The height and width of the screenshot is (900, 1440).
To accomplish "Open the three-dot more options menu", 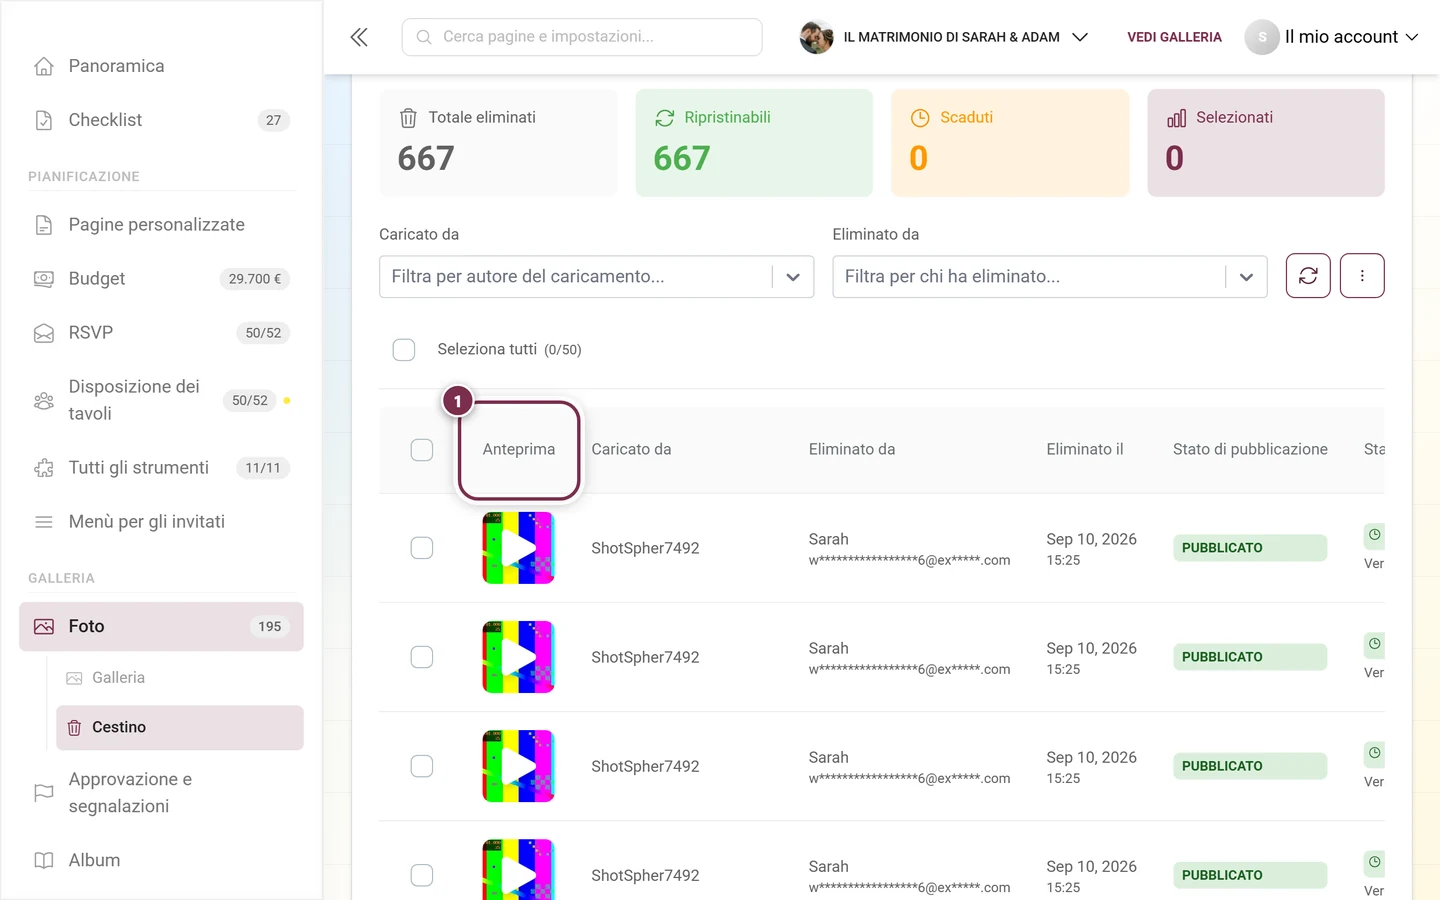I will pos(1362,276).
